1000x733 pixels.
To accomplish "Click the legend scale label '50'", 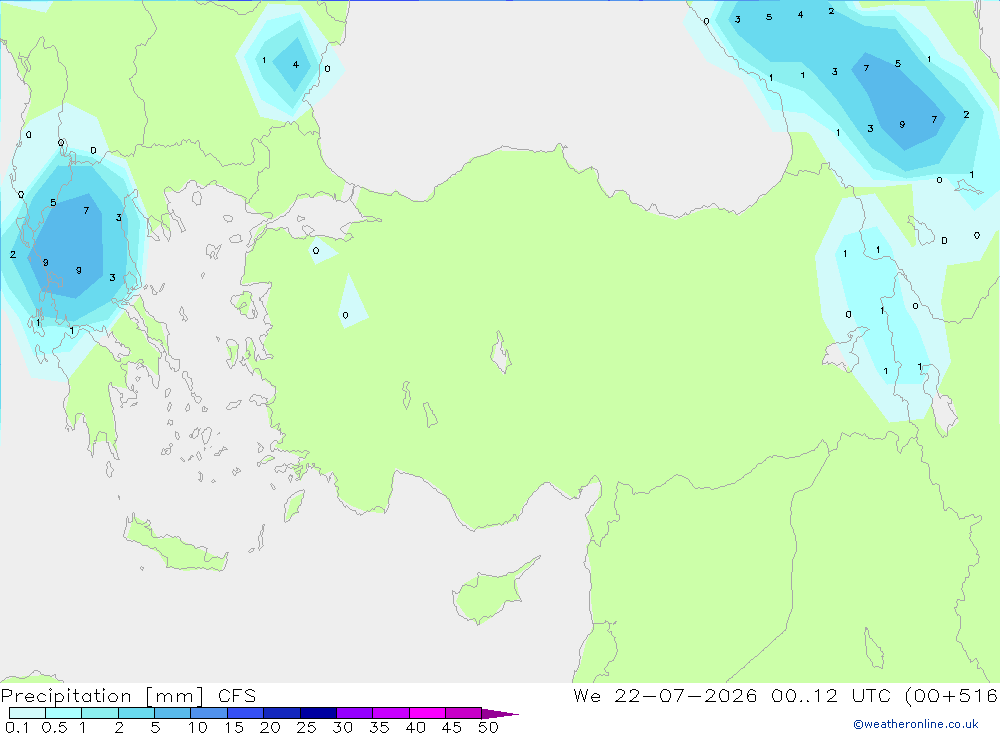I will point(488,727).
